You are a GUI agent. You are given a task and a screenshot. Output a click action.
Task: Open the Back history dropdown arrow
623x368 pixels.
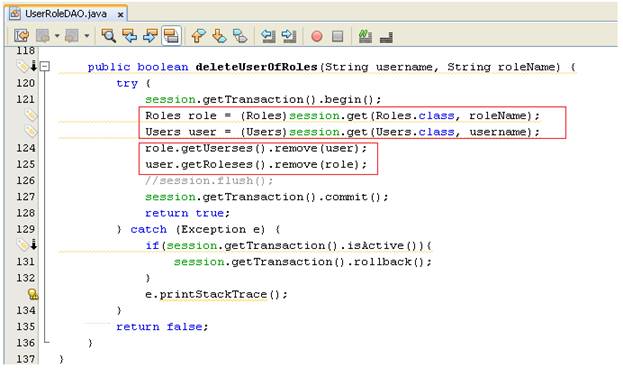click(57, 36)
